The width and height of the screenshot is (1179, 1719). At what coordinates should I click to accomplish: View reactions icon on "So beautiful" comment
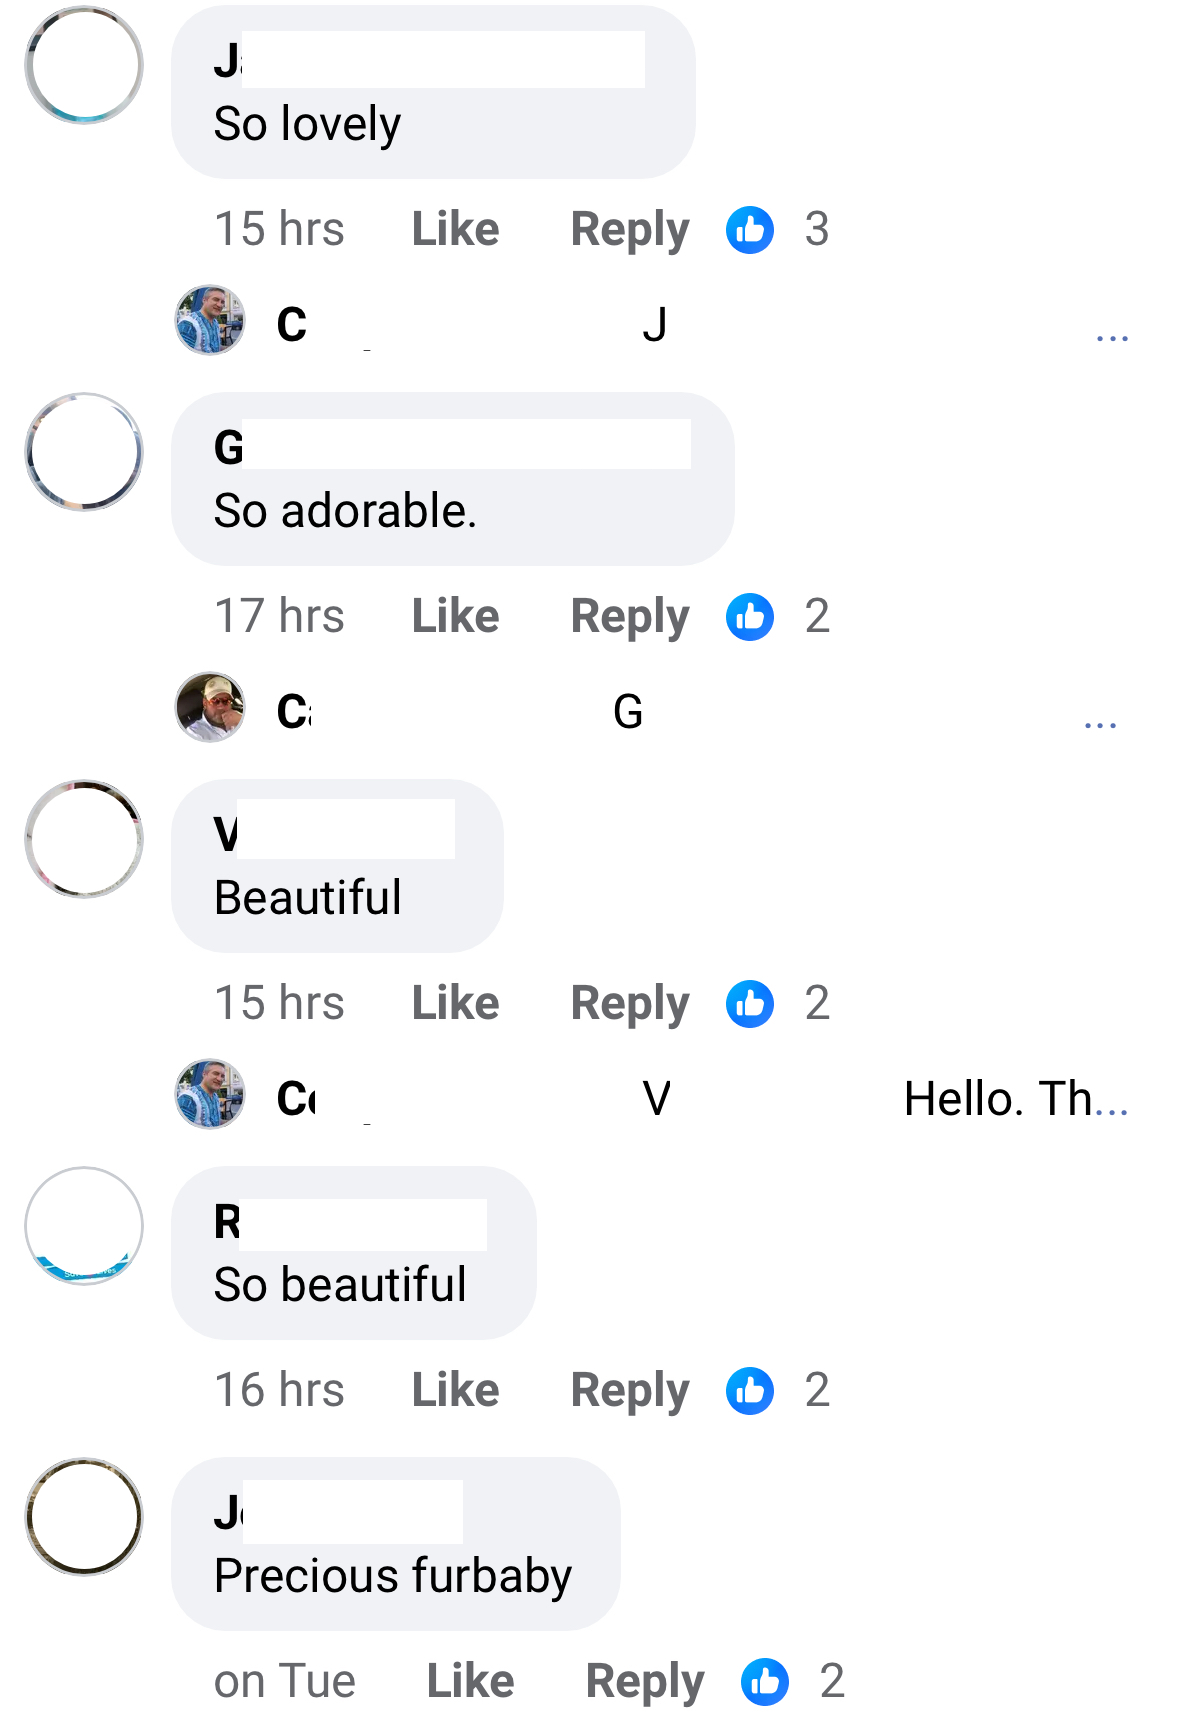(750, 1391)
